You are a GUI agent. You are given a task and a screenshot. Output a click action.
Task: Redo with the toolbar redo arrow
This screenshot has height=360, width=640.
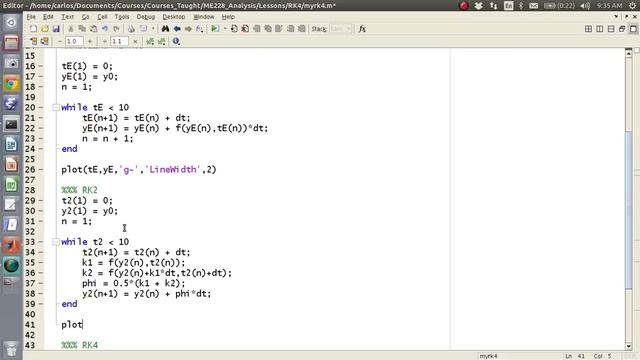point(116,29)
